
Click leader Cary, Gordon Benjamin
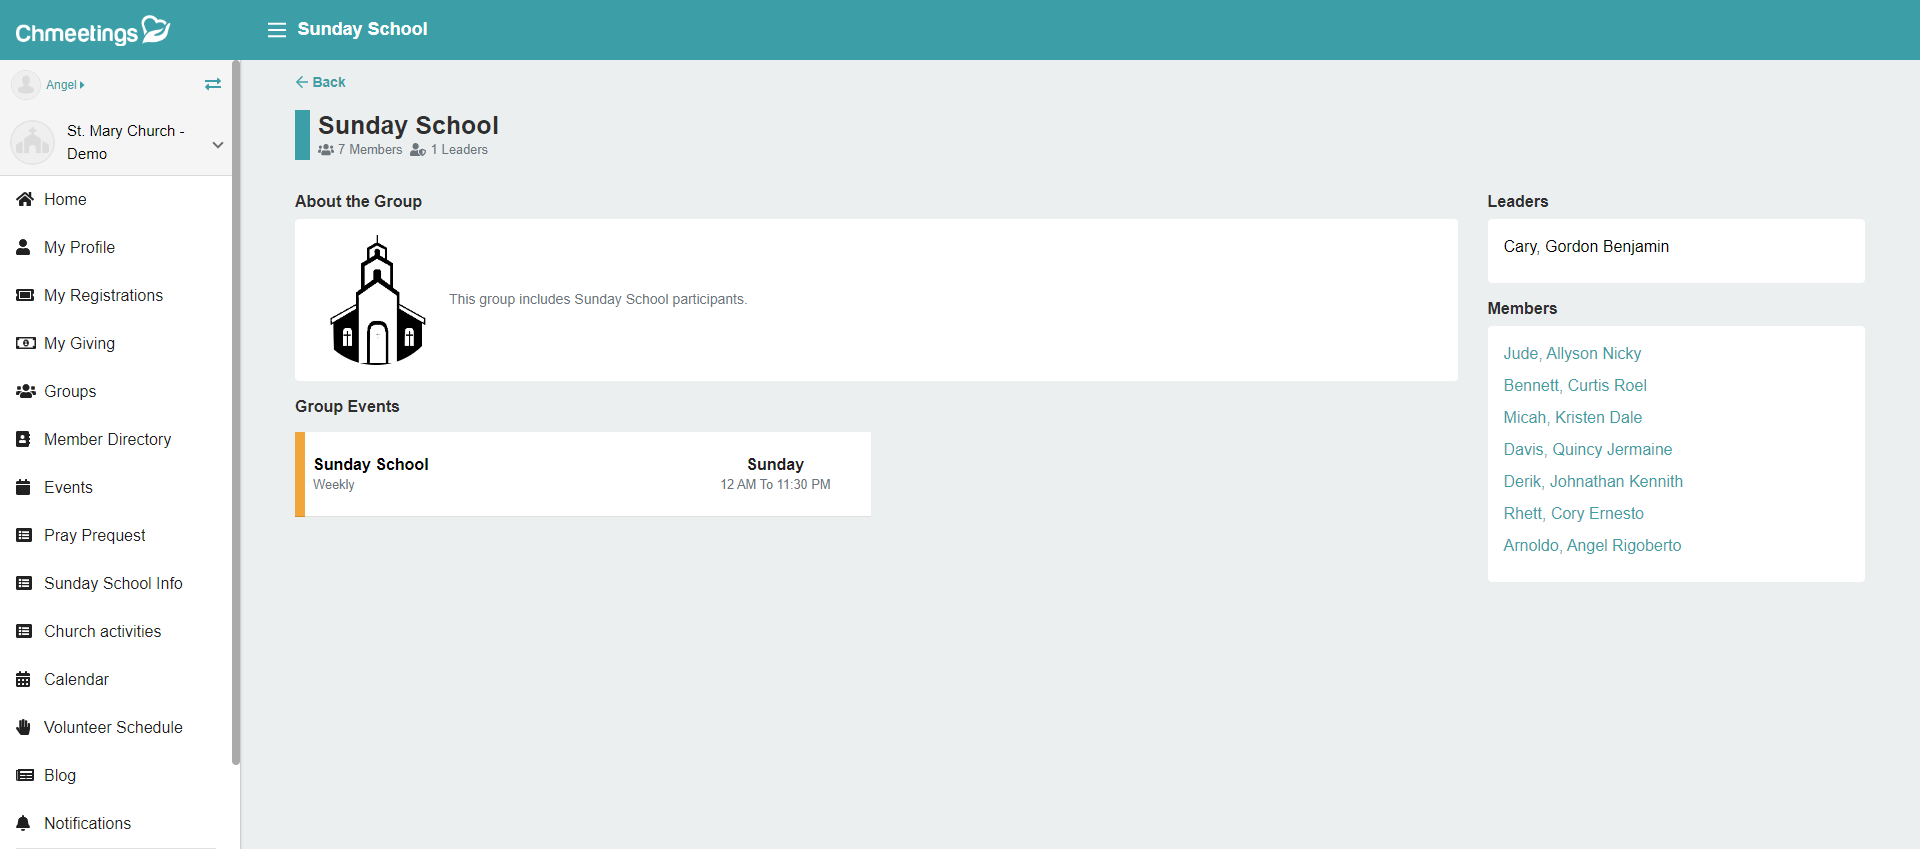click(x=1586, y=247)
